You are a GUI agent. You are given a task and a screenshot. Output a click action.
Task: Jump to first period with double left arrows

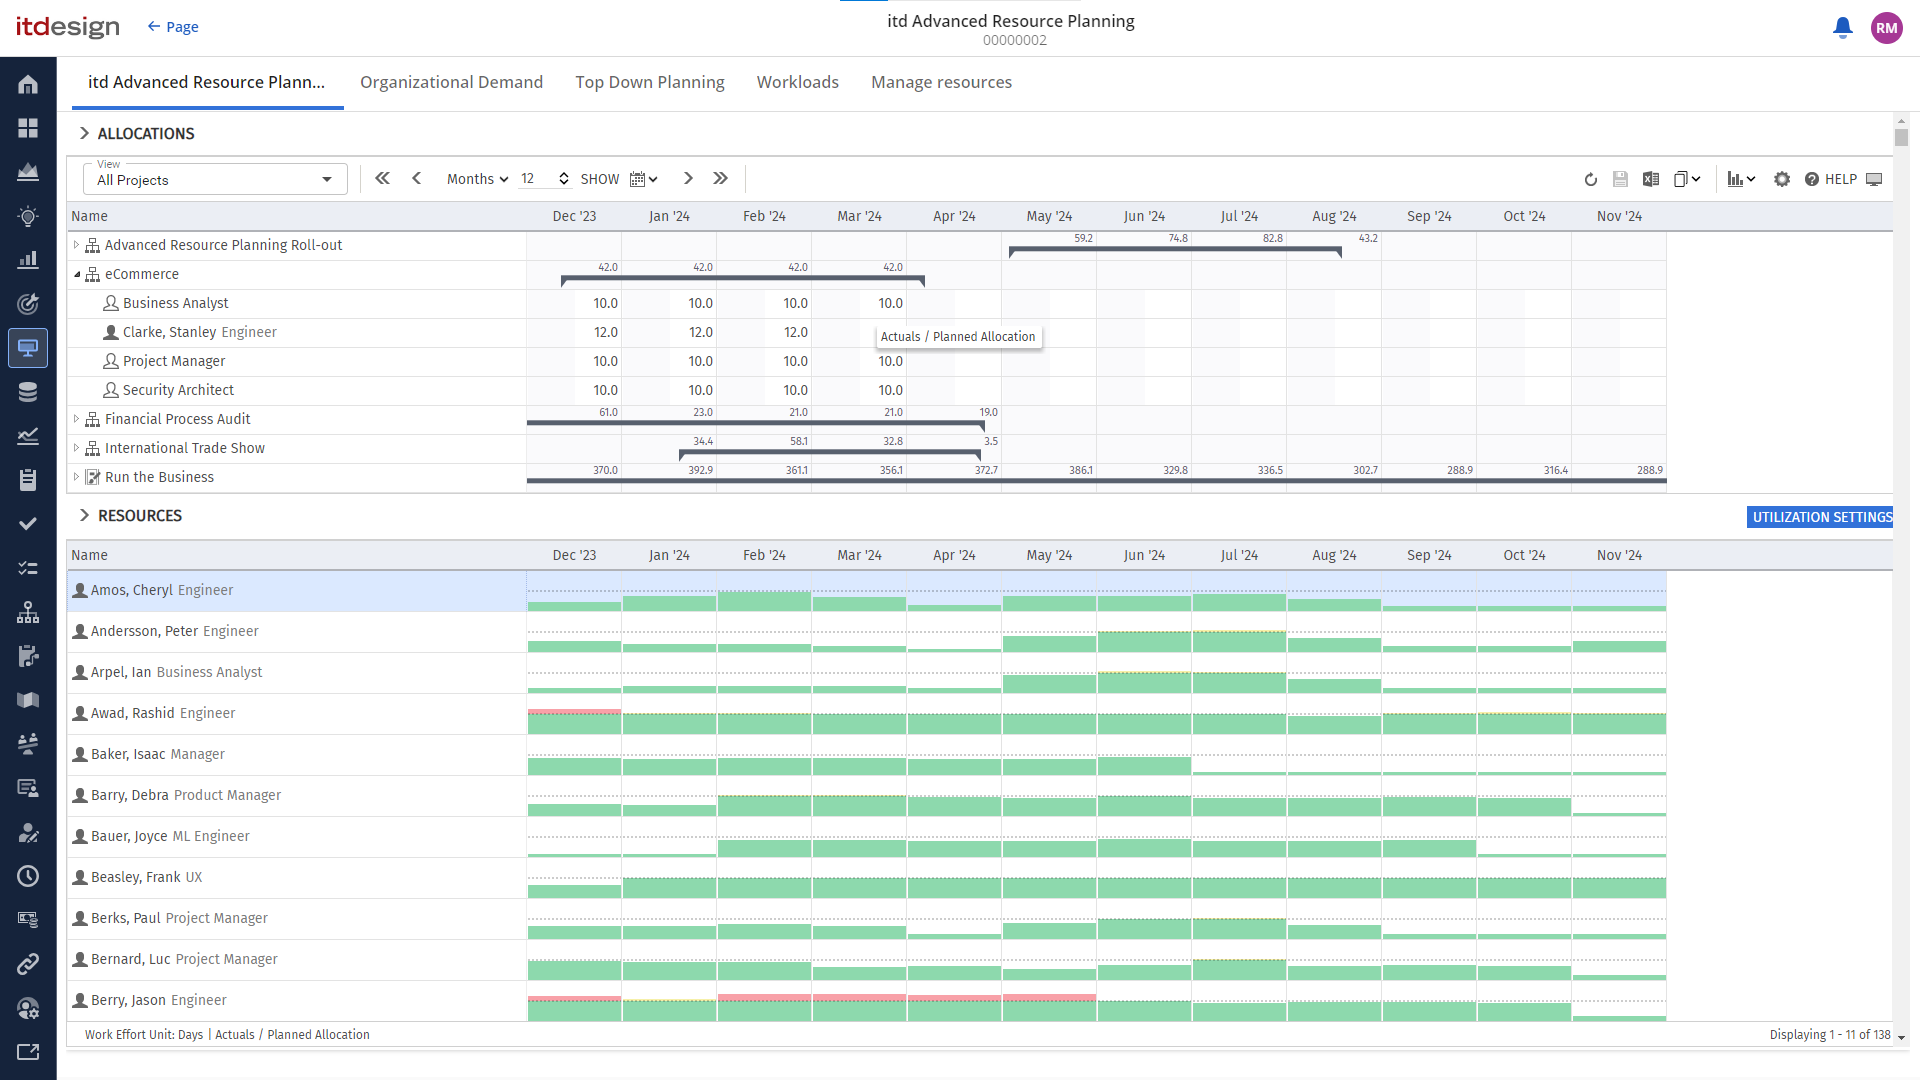tap(382, 178)
